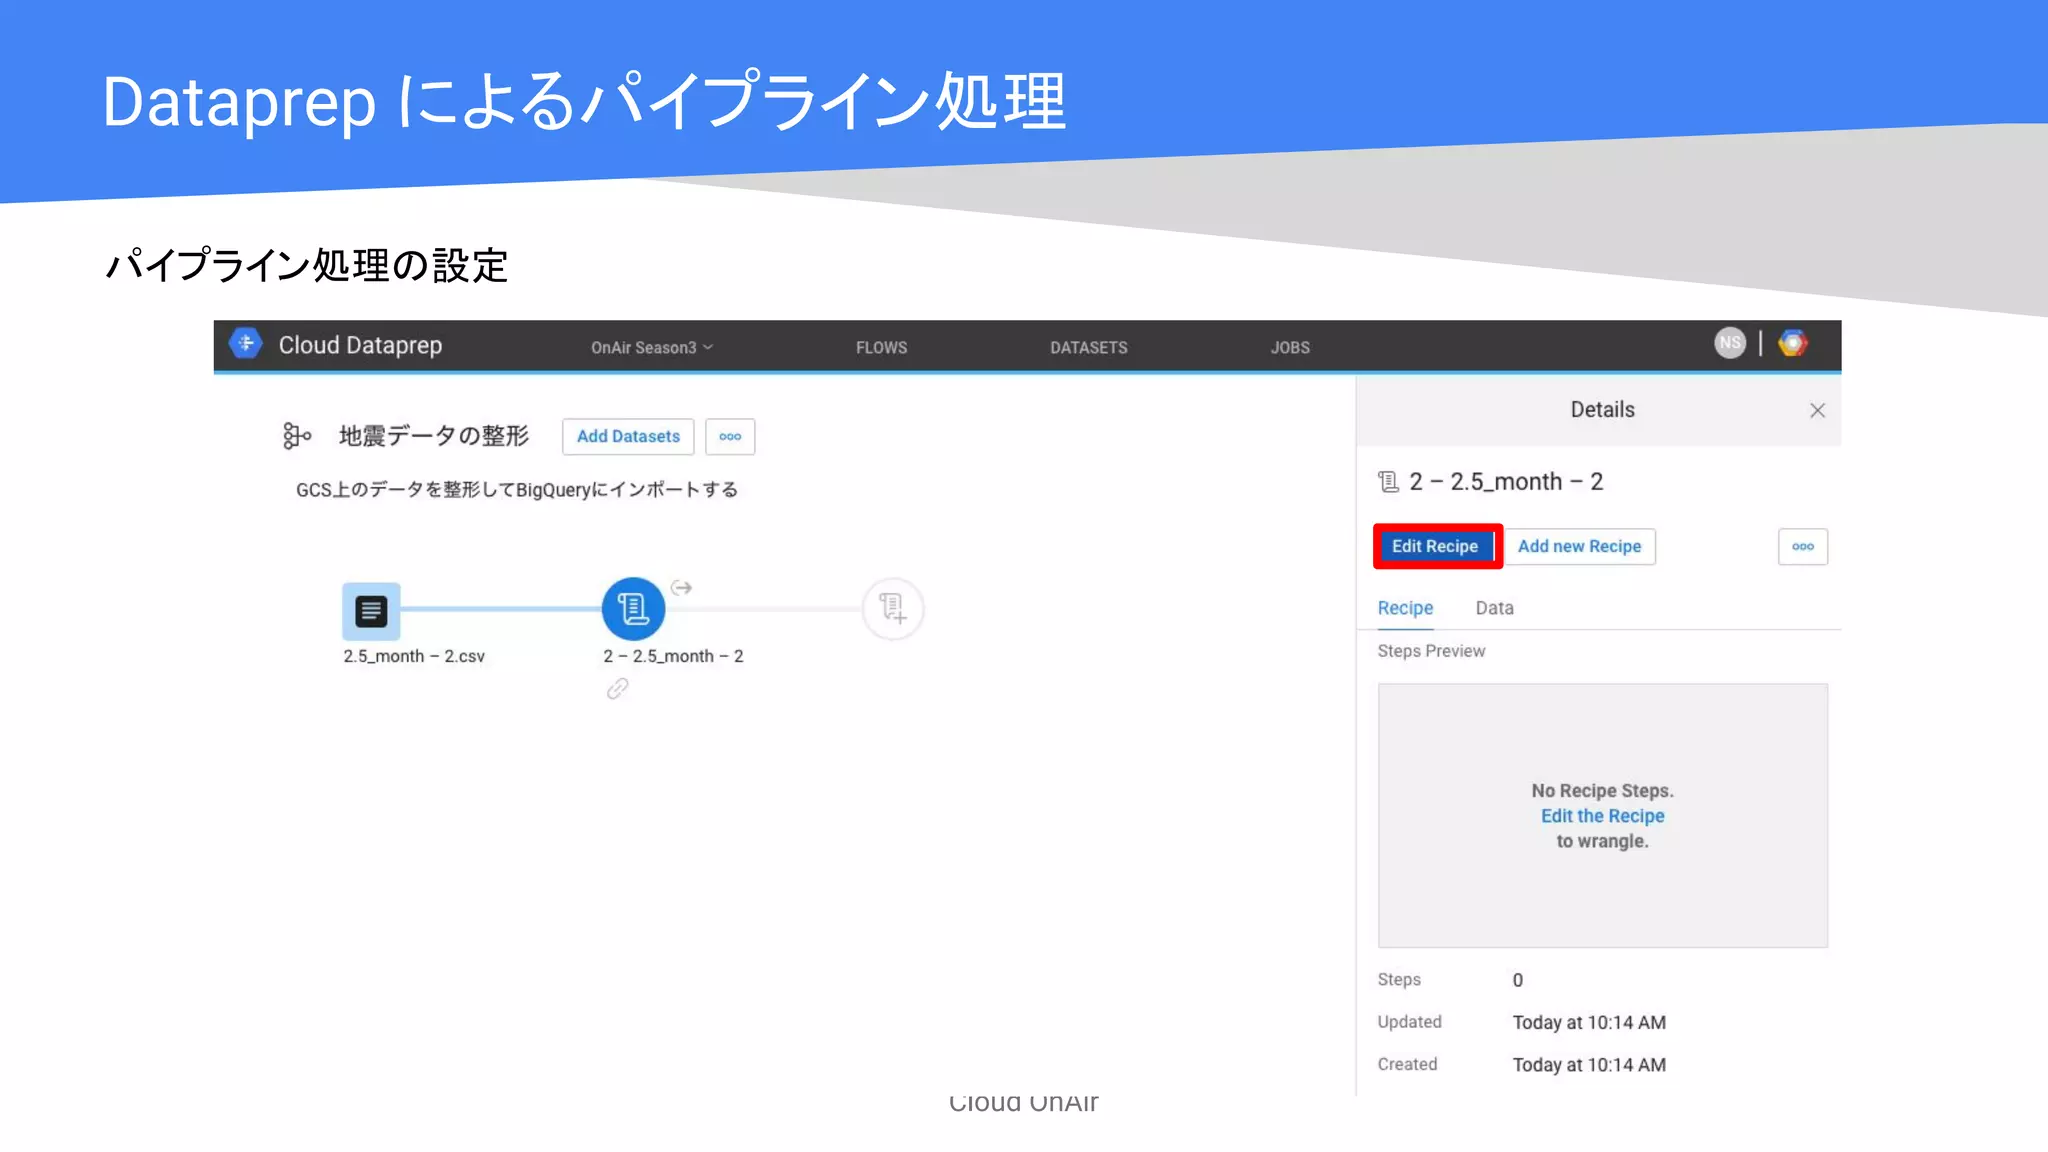
Task: Click the Created value Today at 10:14 AM
Action: pos(1589,1065)
